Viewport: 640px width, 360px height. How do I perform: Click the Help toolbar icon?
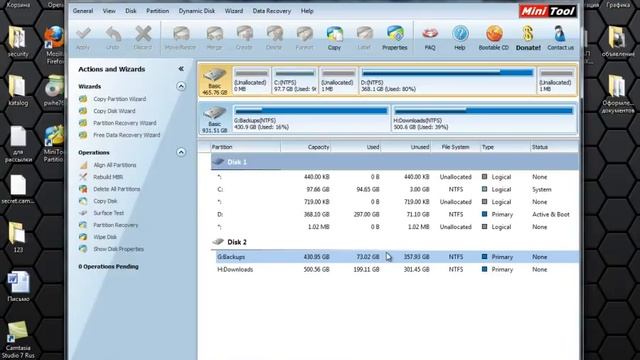(x=460, y=38)
